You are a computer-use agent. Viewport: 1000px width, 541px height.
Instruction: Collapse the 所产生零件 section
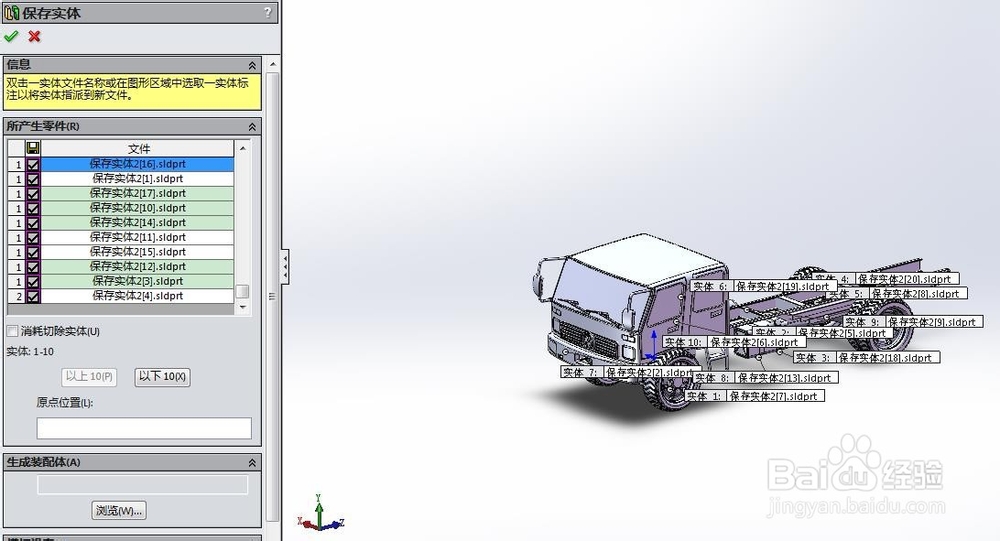coord(252,126)
